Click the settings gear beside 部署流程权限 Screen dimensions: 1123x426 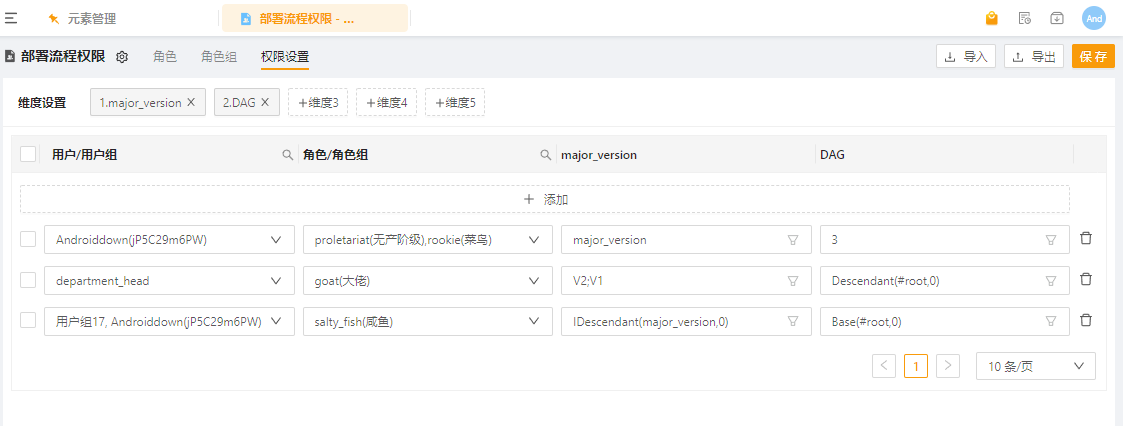(122, 57)
